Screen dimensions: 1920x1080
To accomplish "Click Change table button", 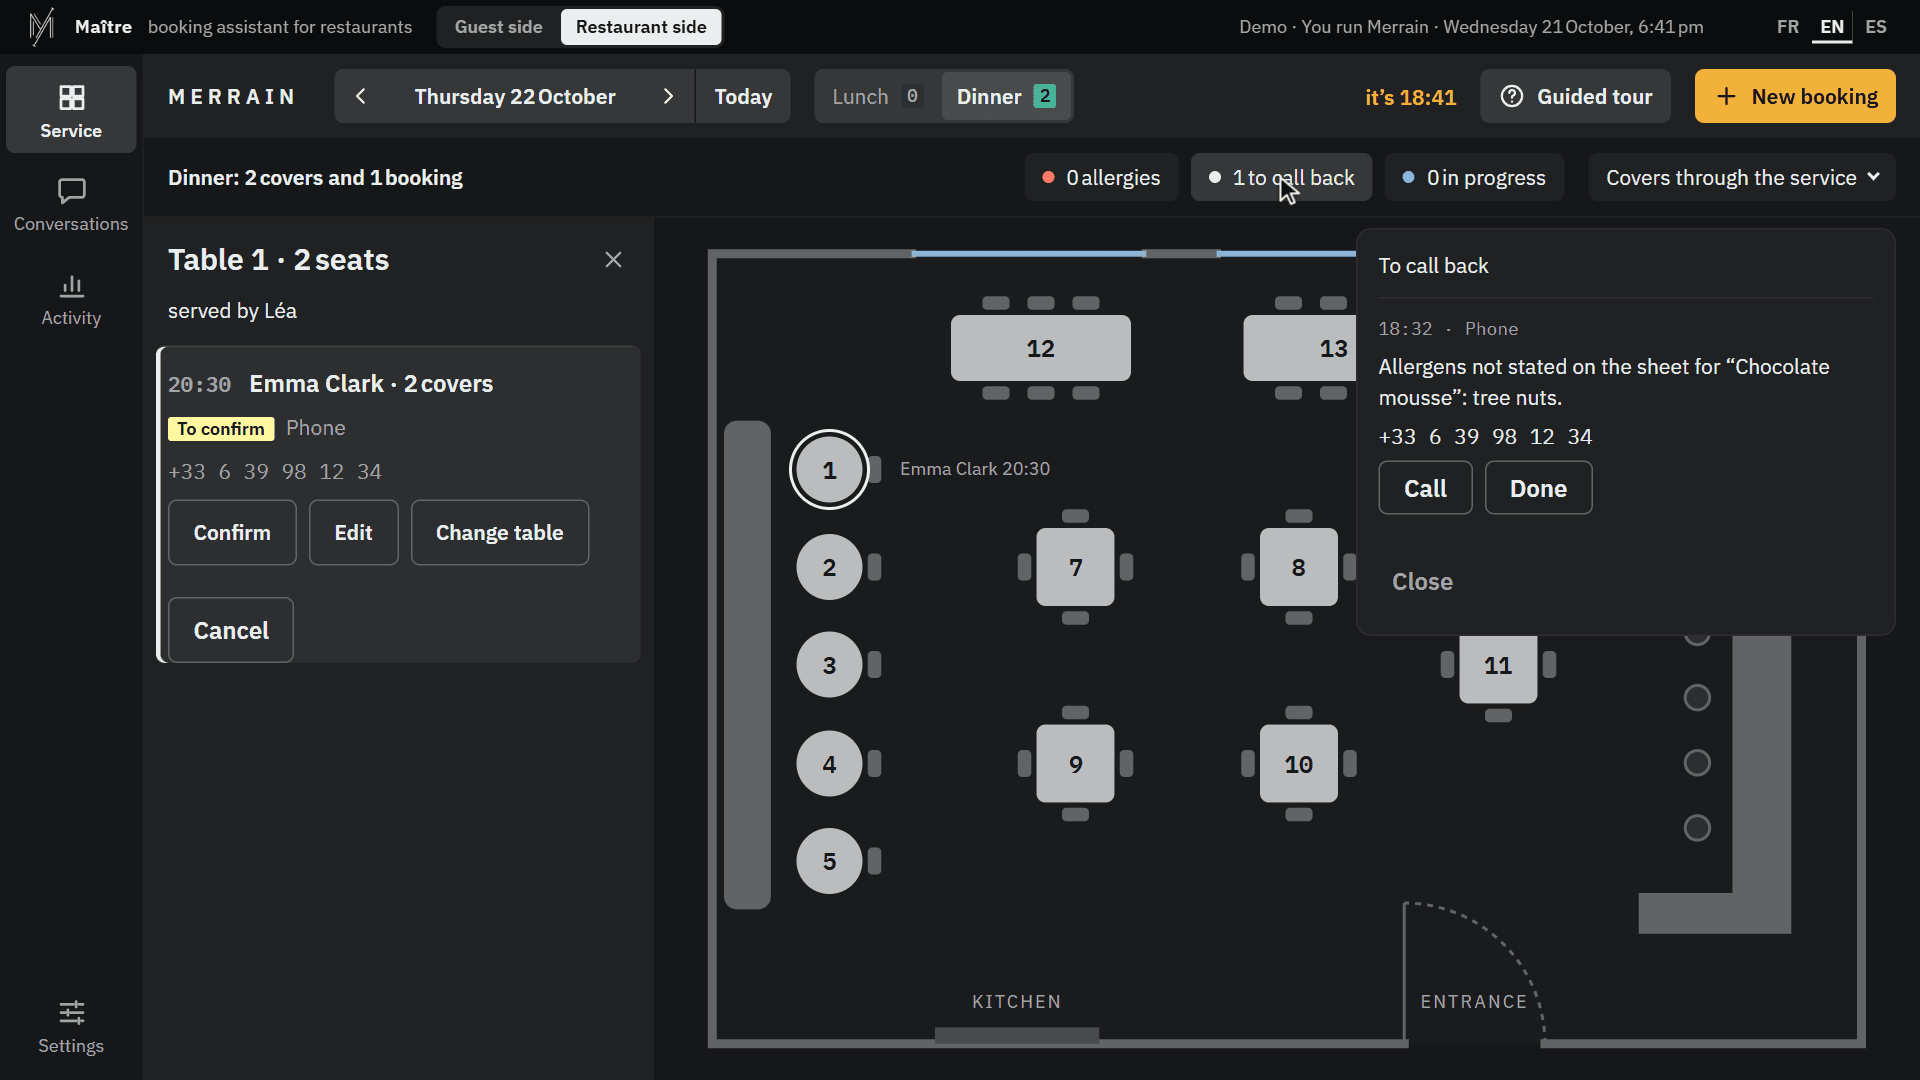I will [x=499, y=533].
